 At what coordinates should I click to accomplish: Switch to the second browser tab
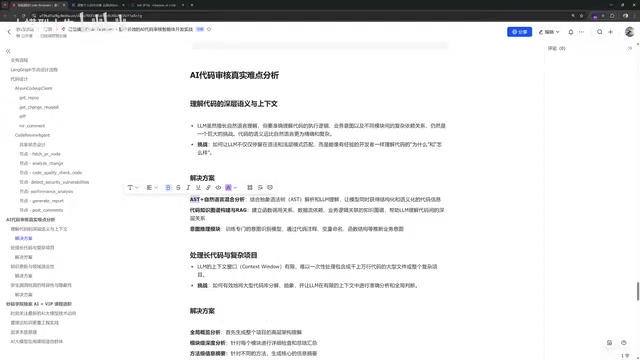(98, 5)
